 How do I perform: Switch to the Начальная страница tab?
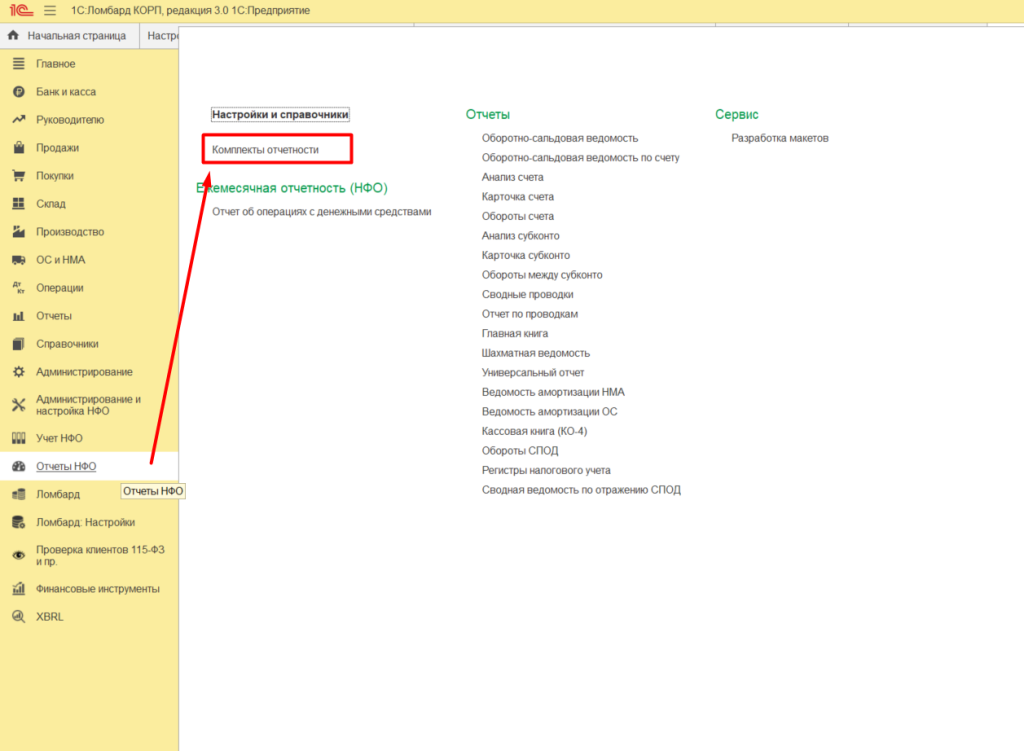[x=76, y=36]
